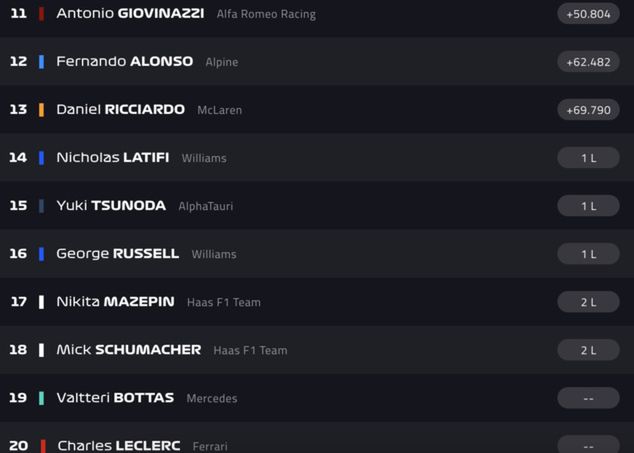This screenshot has height=453, width=634.
Task: Click position number 13 in the standings
Action: [x=18, y=110]
